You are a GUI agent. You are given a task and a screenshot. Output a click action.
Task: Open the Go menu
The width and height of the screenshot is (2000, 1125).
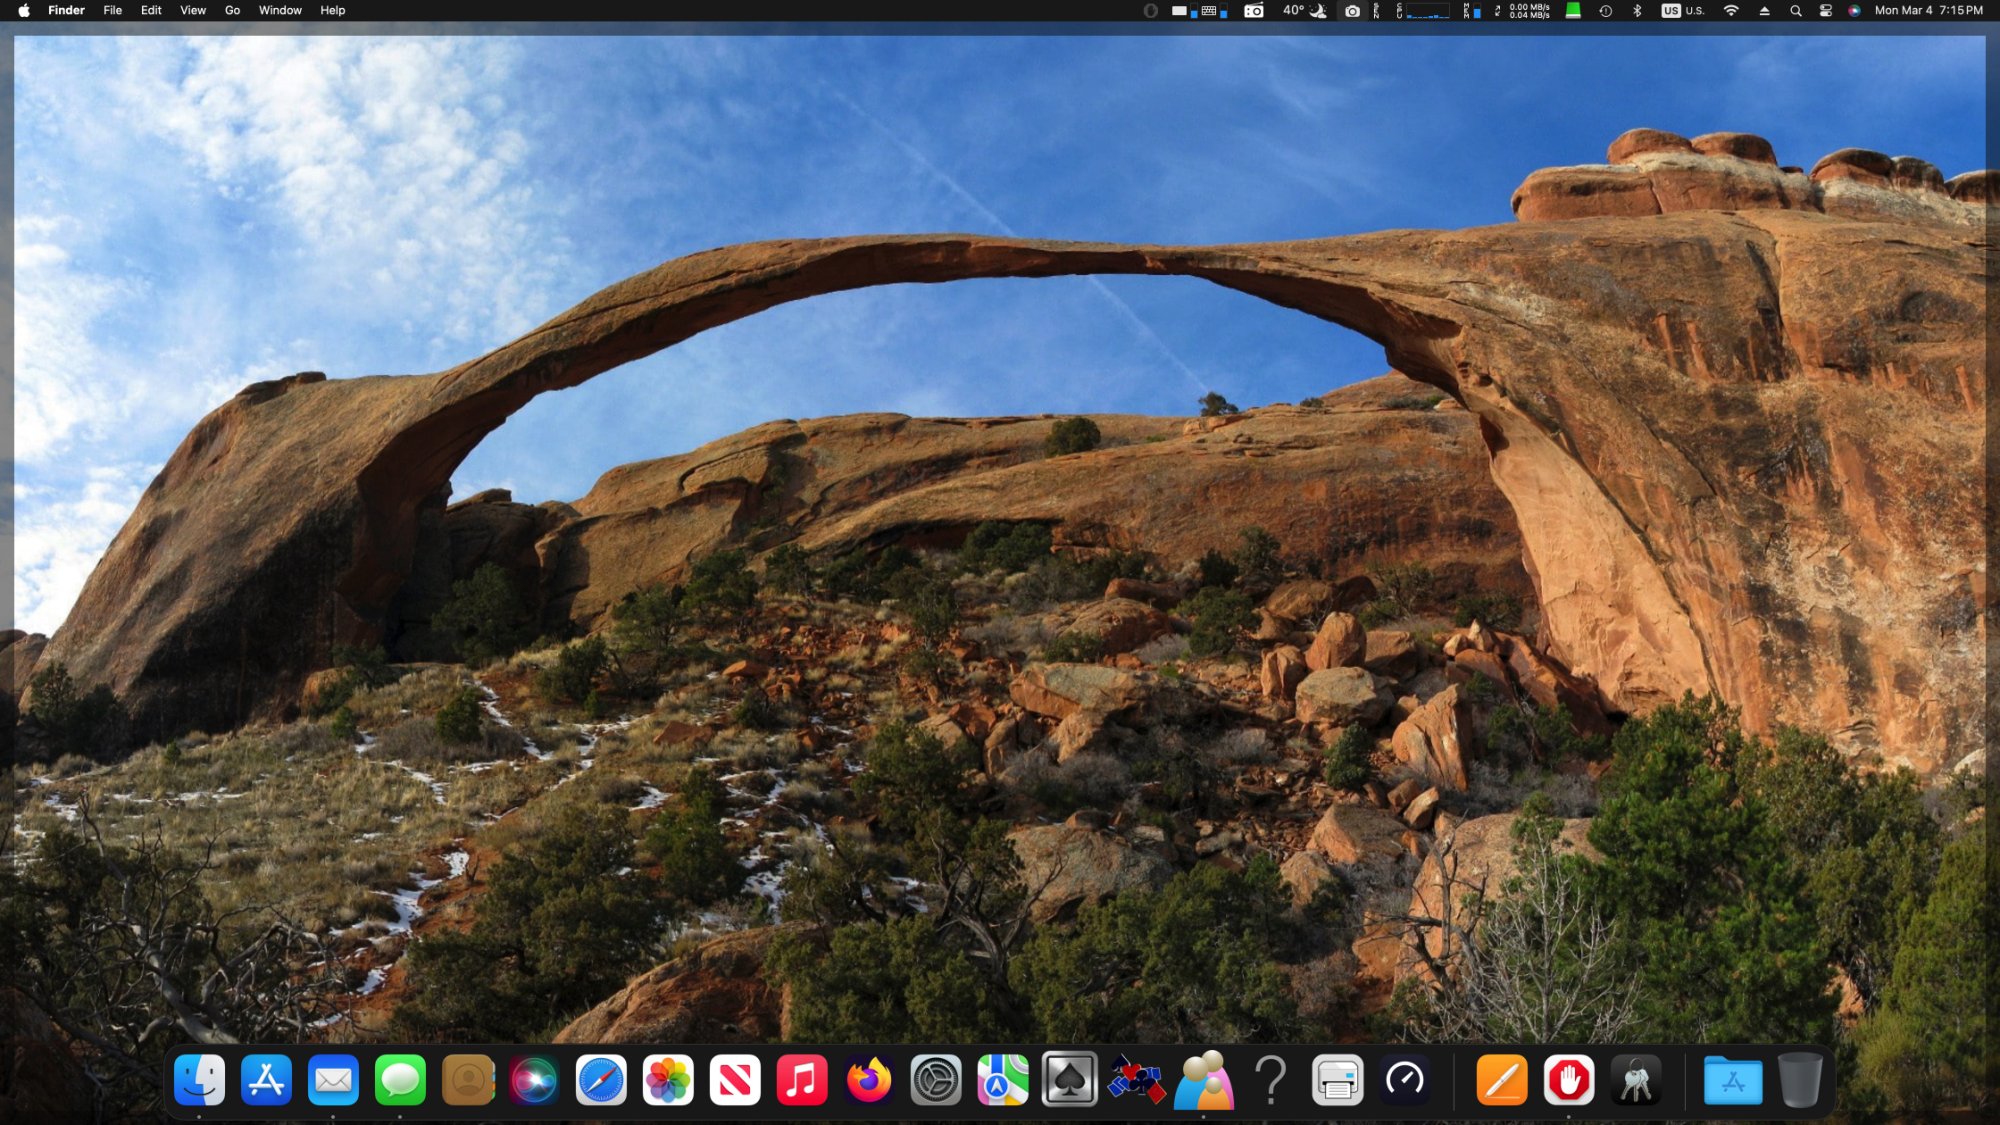pos(232,11)
